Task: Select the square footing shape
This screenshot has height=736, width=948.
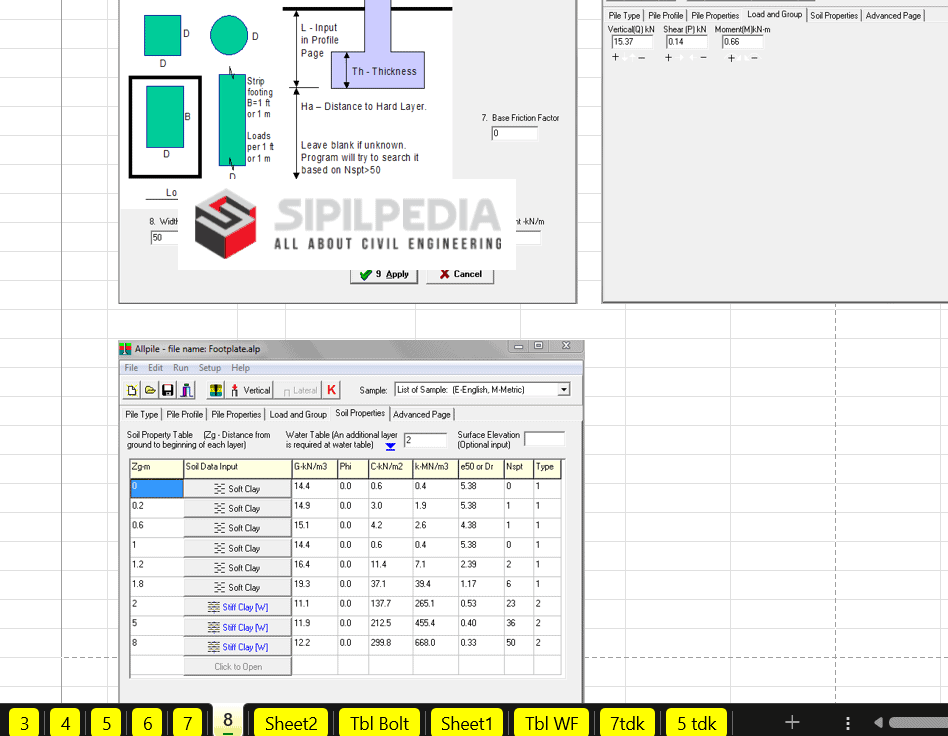Action: 163,36
